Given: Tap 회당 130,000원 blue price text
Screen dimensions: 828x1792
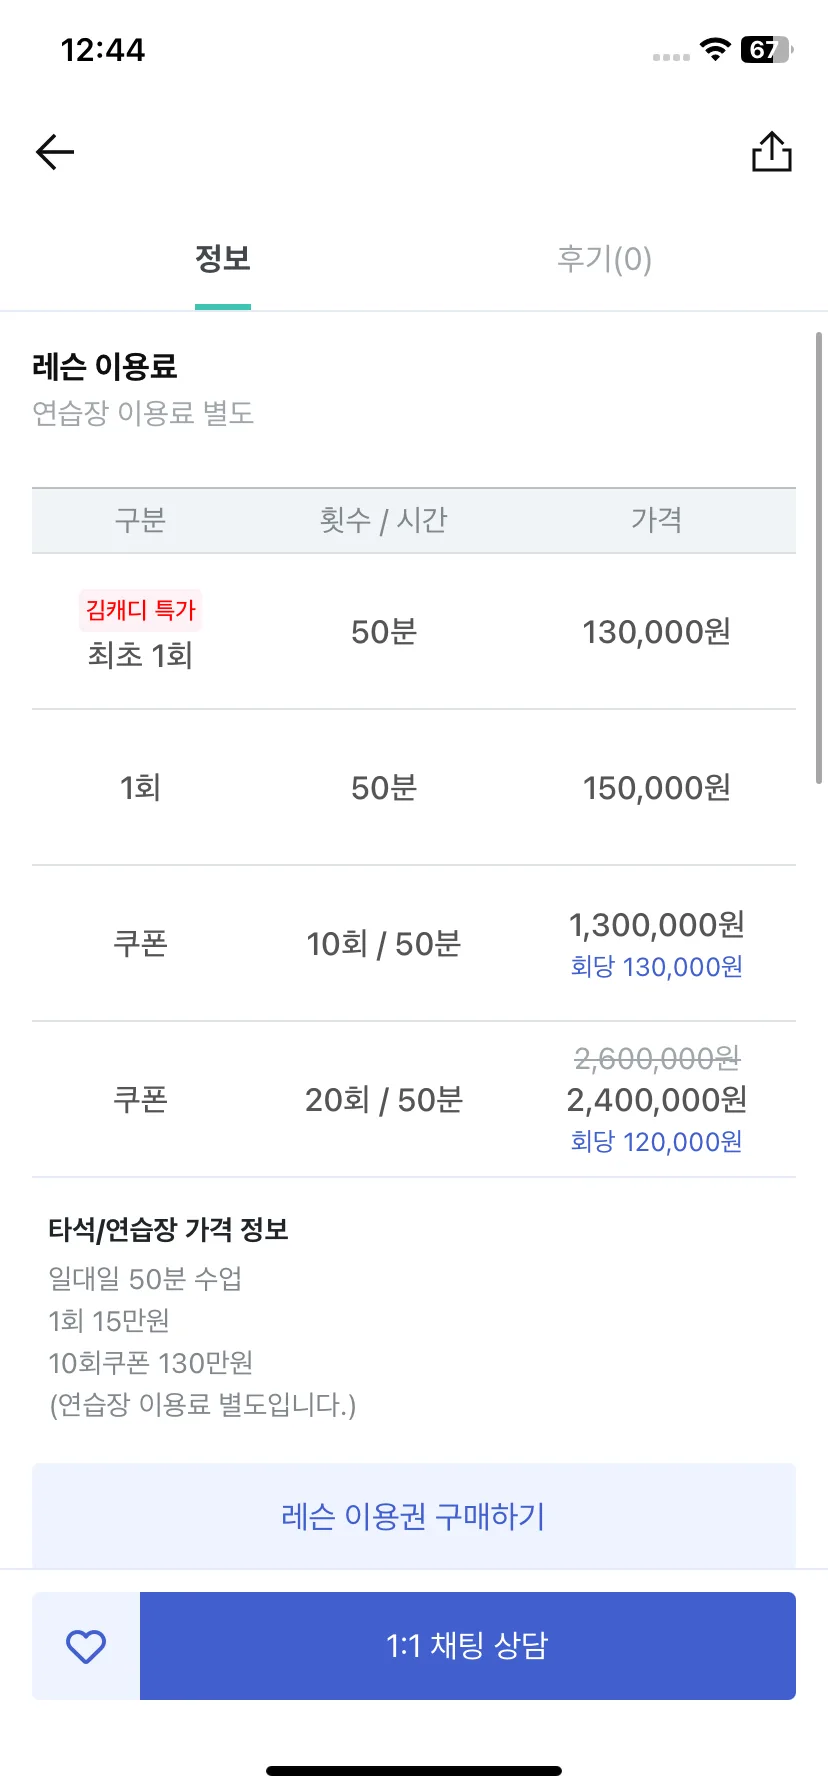Looking at the screenshot, I should (x=657, y=967).
